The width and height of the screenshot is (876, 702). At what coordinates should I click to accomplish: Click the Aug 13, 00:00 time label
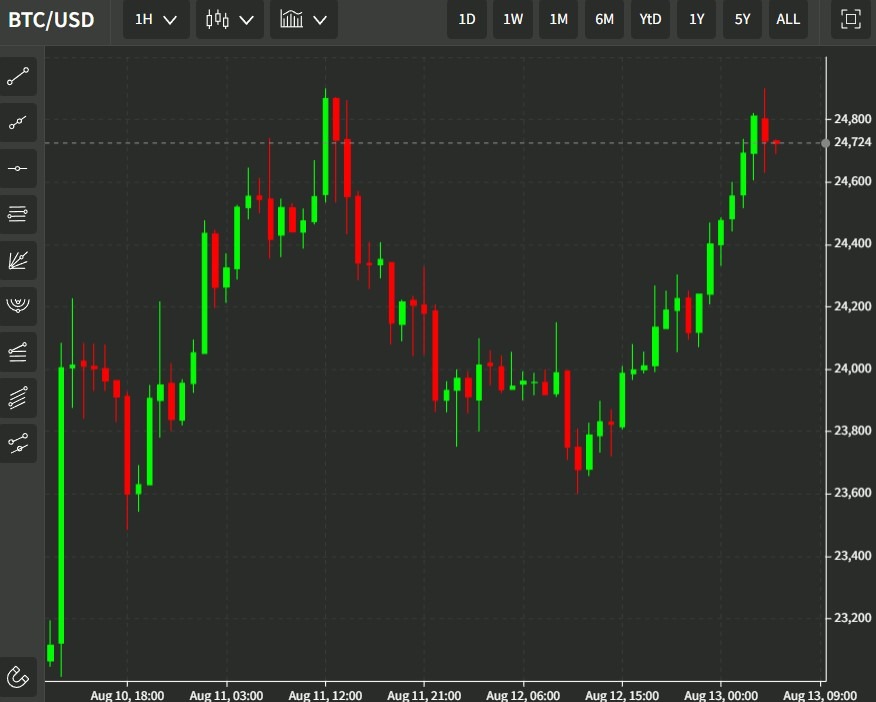click(x=721, y=695)
